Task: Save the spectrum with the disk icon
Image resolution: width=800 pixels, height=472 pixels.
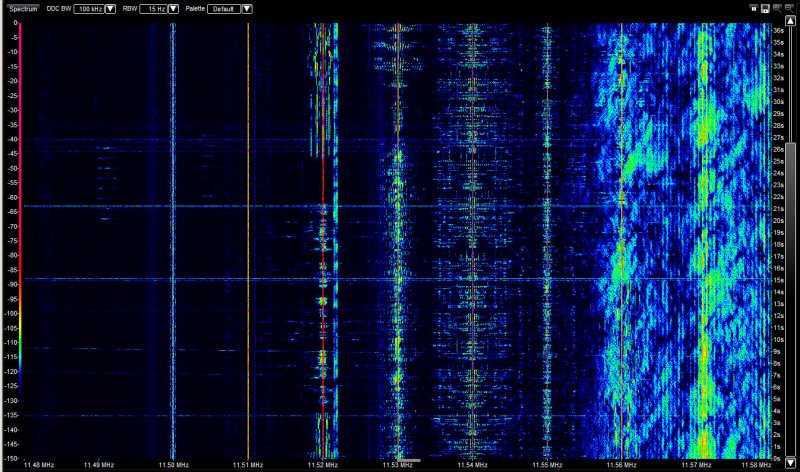Action: point(765,9)
